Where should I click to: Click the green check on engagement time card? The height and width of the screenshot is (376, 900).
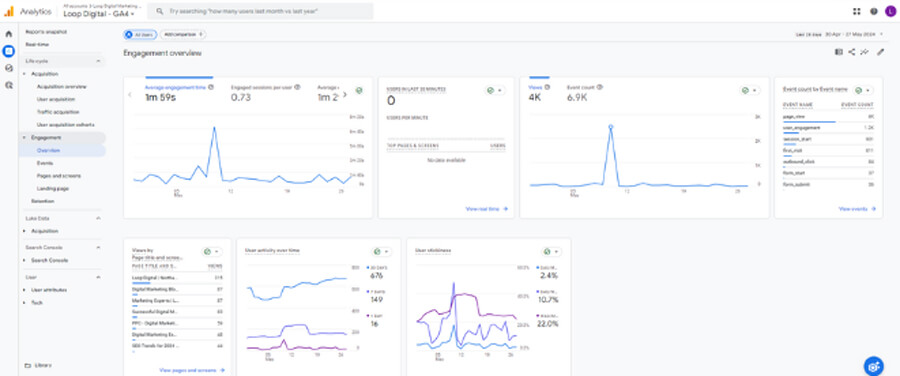click(359, 91)
